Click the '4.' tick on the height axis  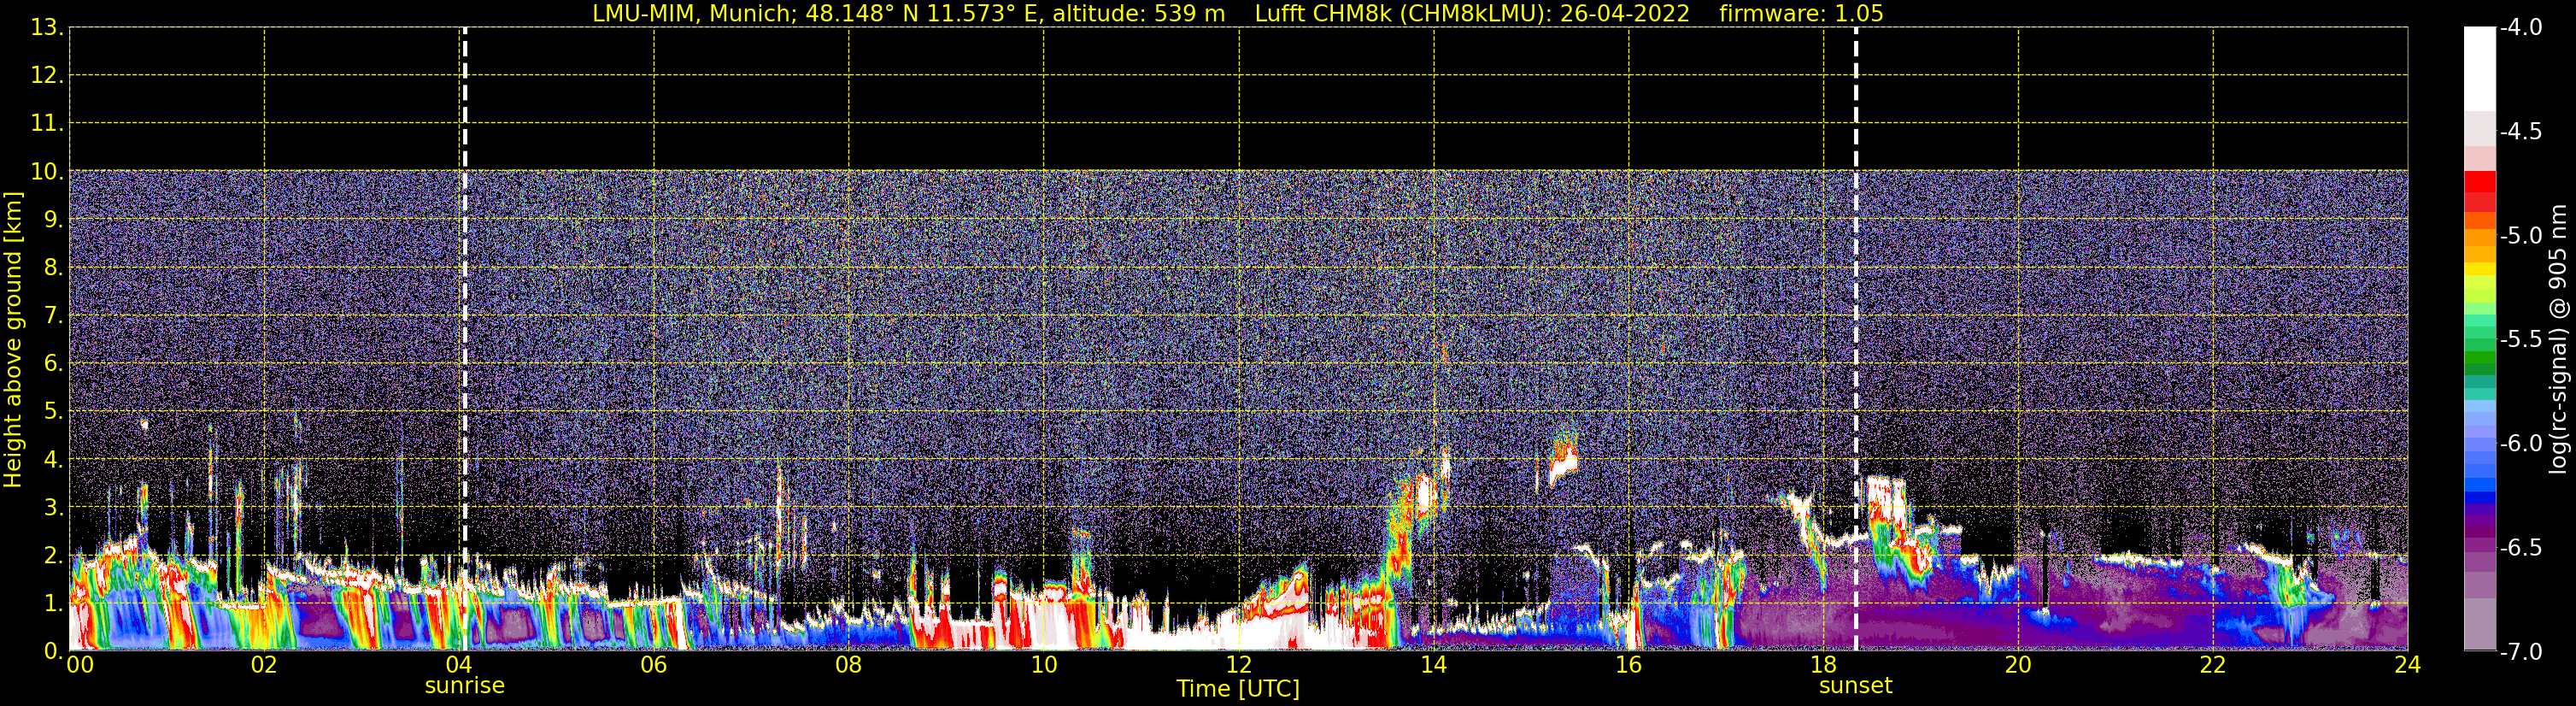53,460
